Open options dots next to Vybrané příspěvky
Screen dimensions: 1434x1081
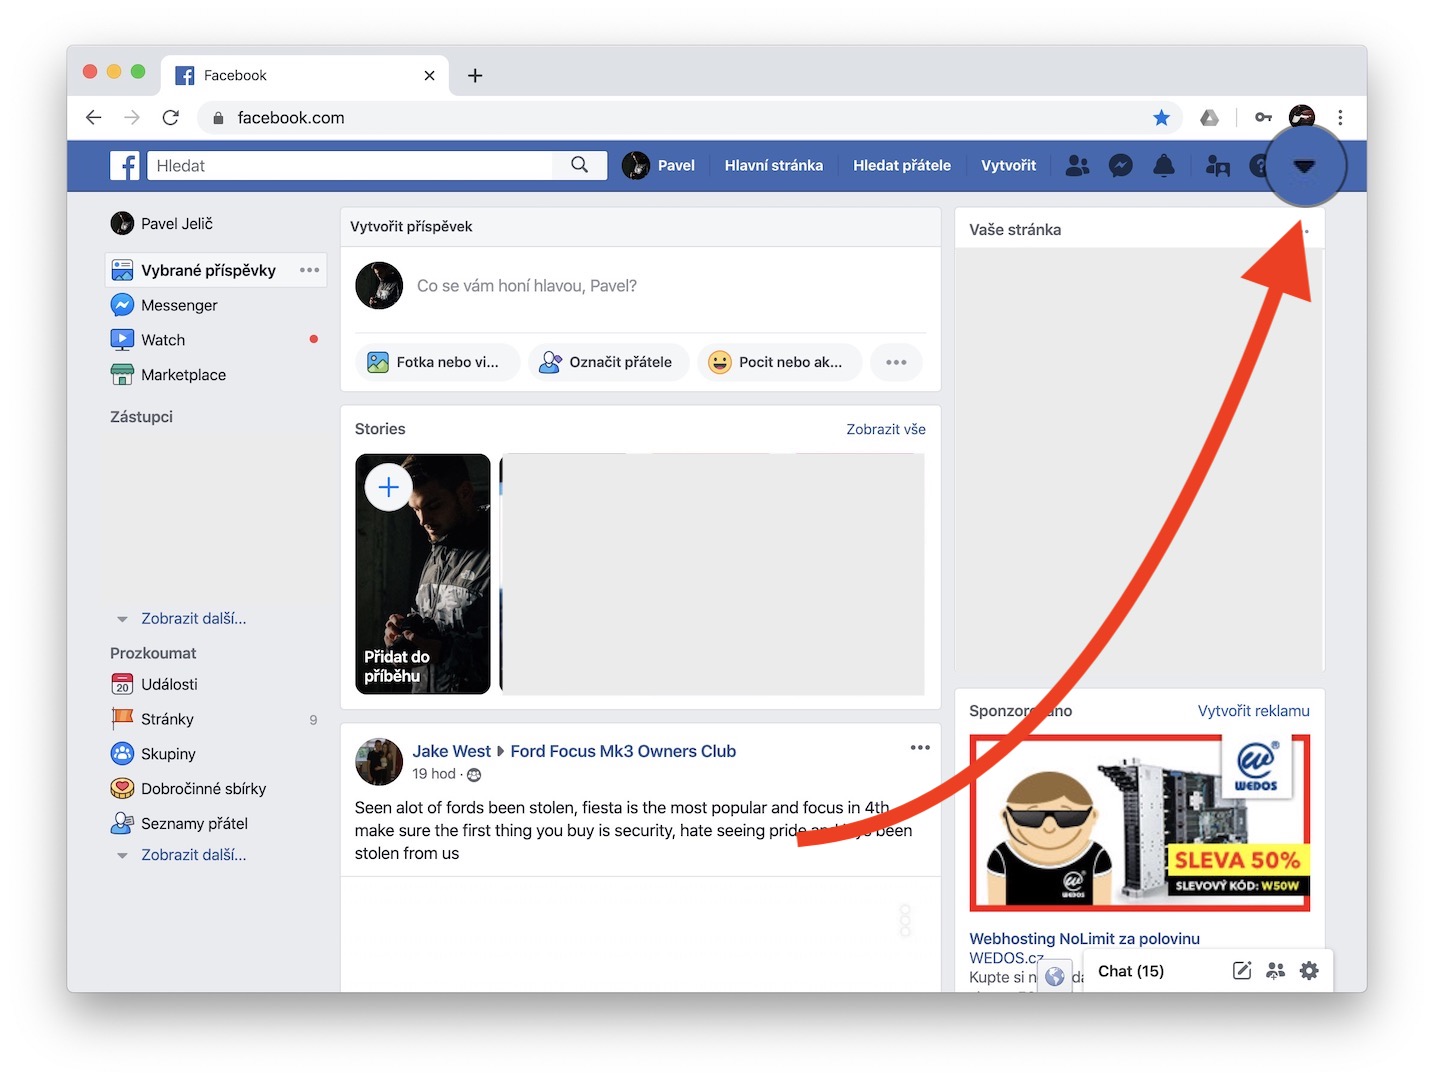pyautogui.click(x=310, y=270)
